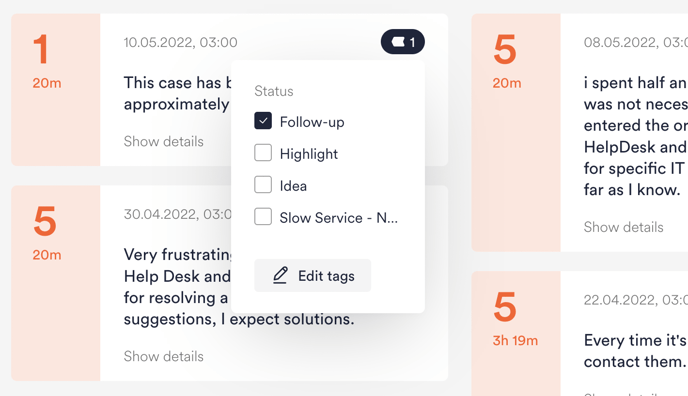The height and width of the screenshot is (396, 688).
Task: Click the 10.05.2022, 03:00 timestamp
Action: click(x=180, y=43)
